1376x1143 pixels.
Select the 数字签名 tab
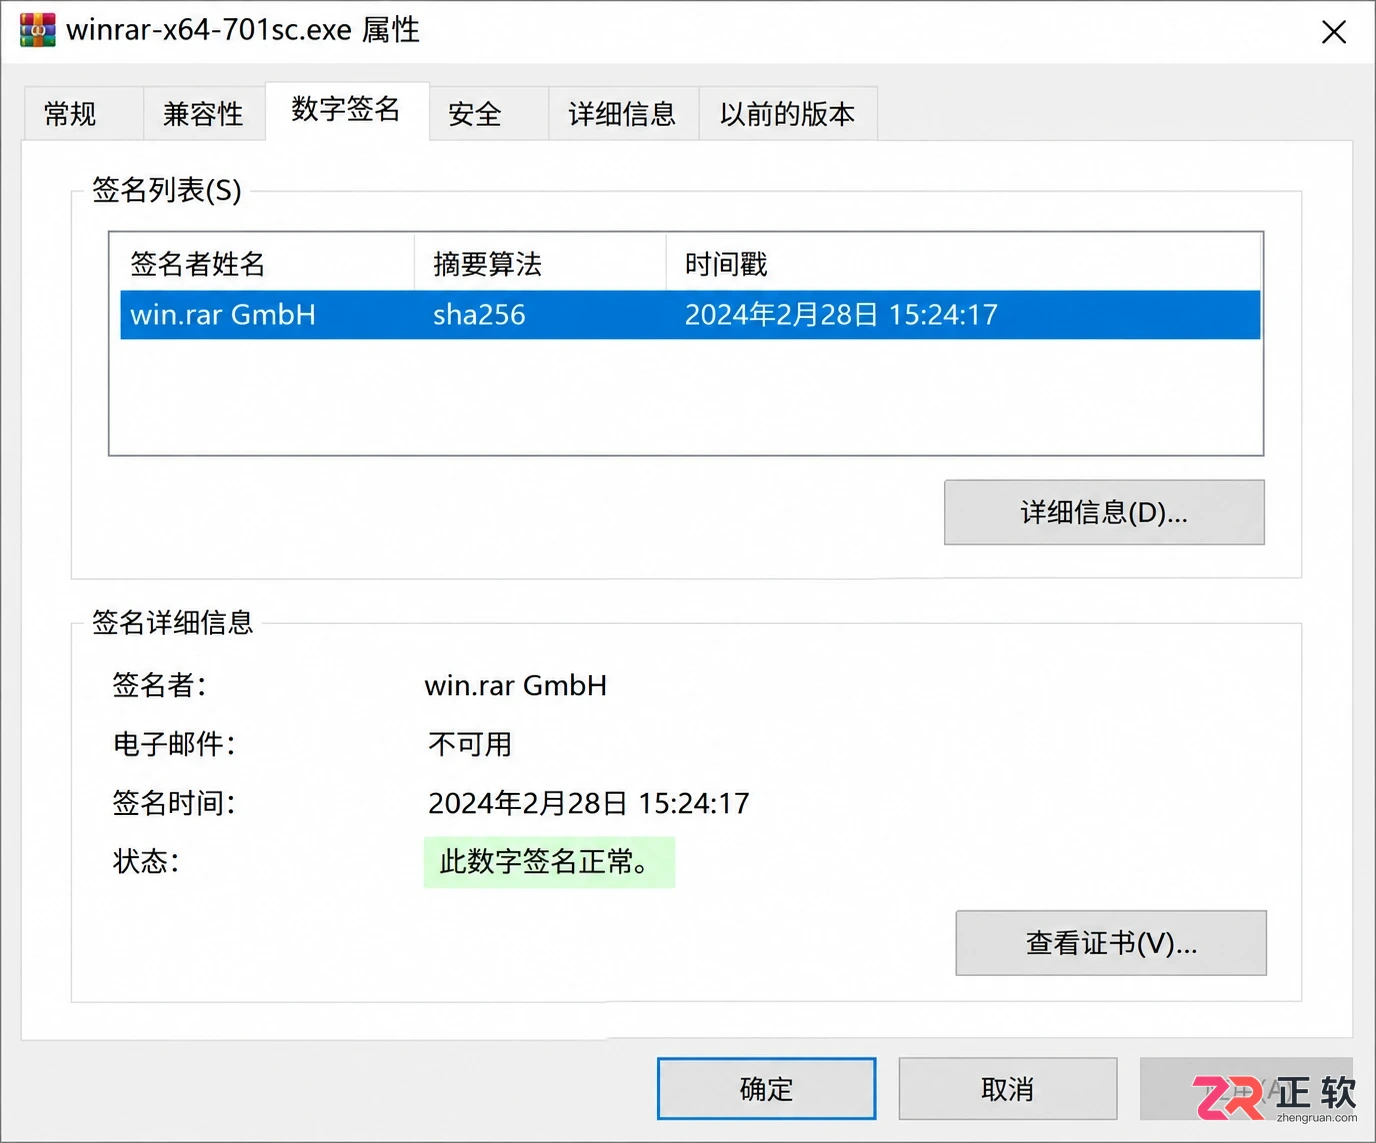pyautogui.click(x=347, y=109)
